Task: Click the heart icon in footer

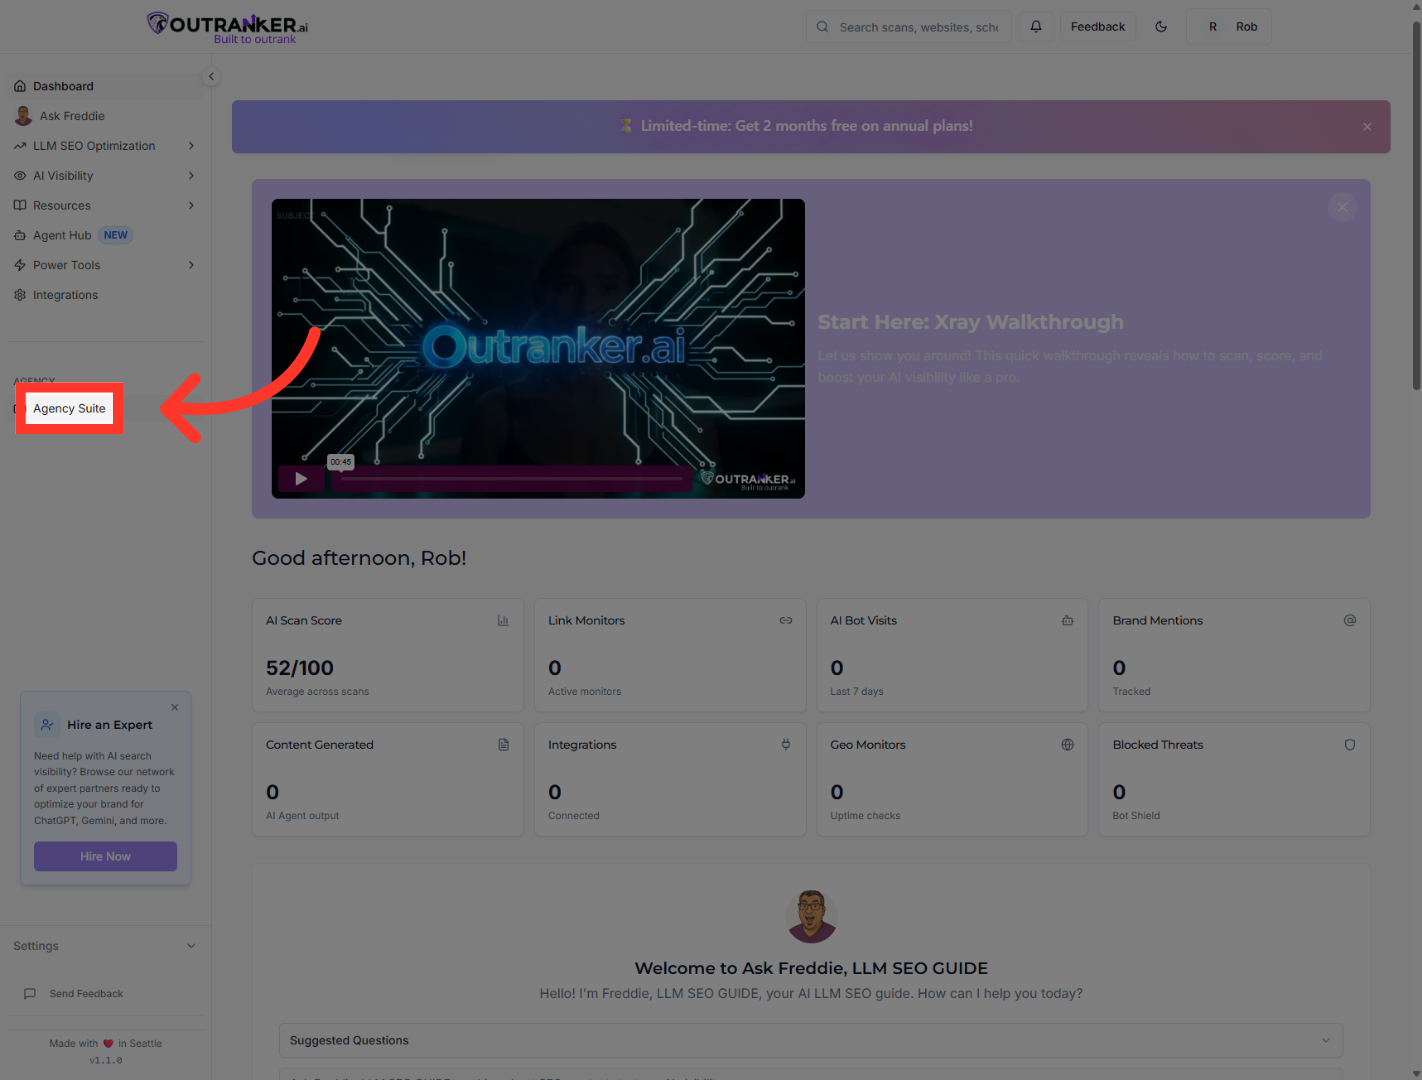Action: (108, 1044)
